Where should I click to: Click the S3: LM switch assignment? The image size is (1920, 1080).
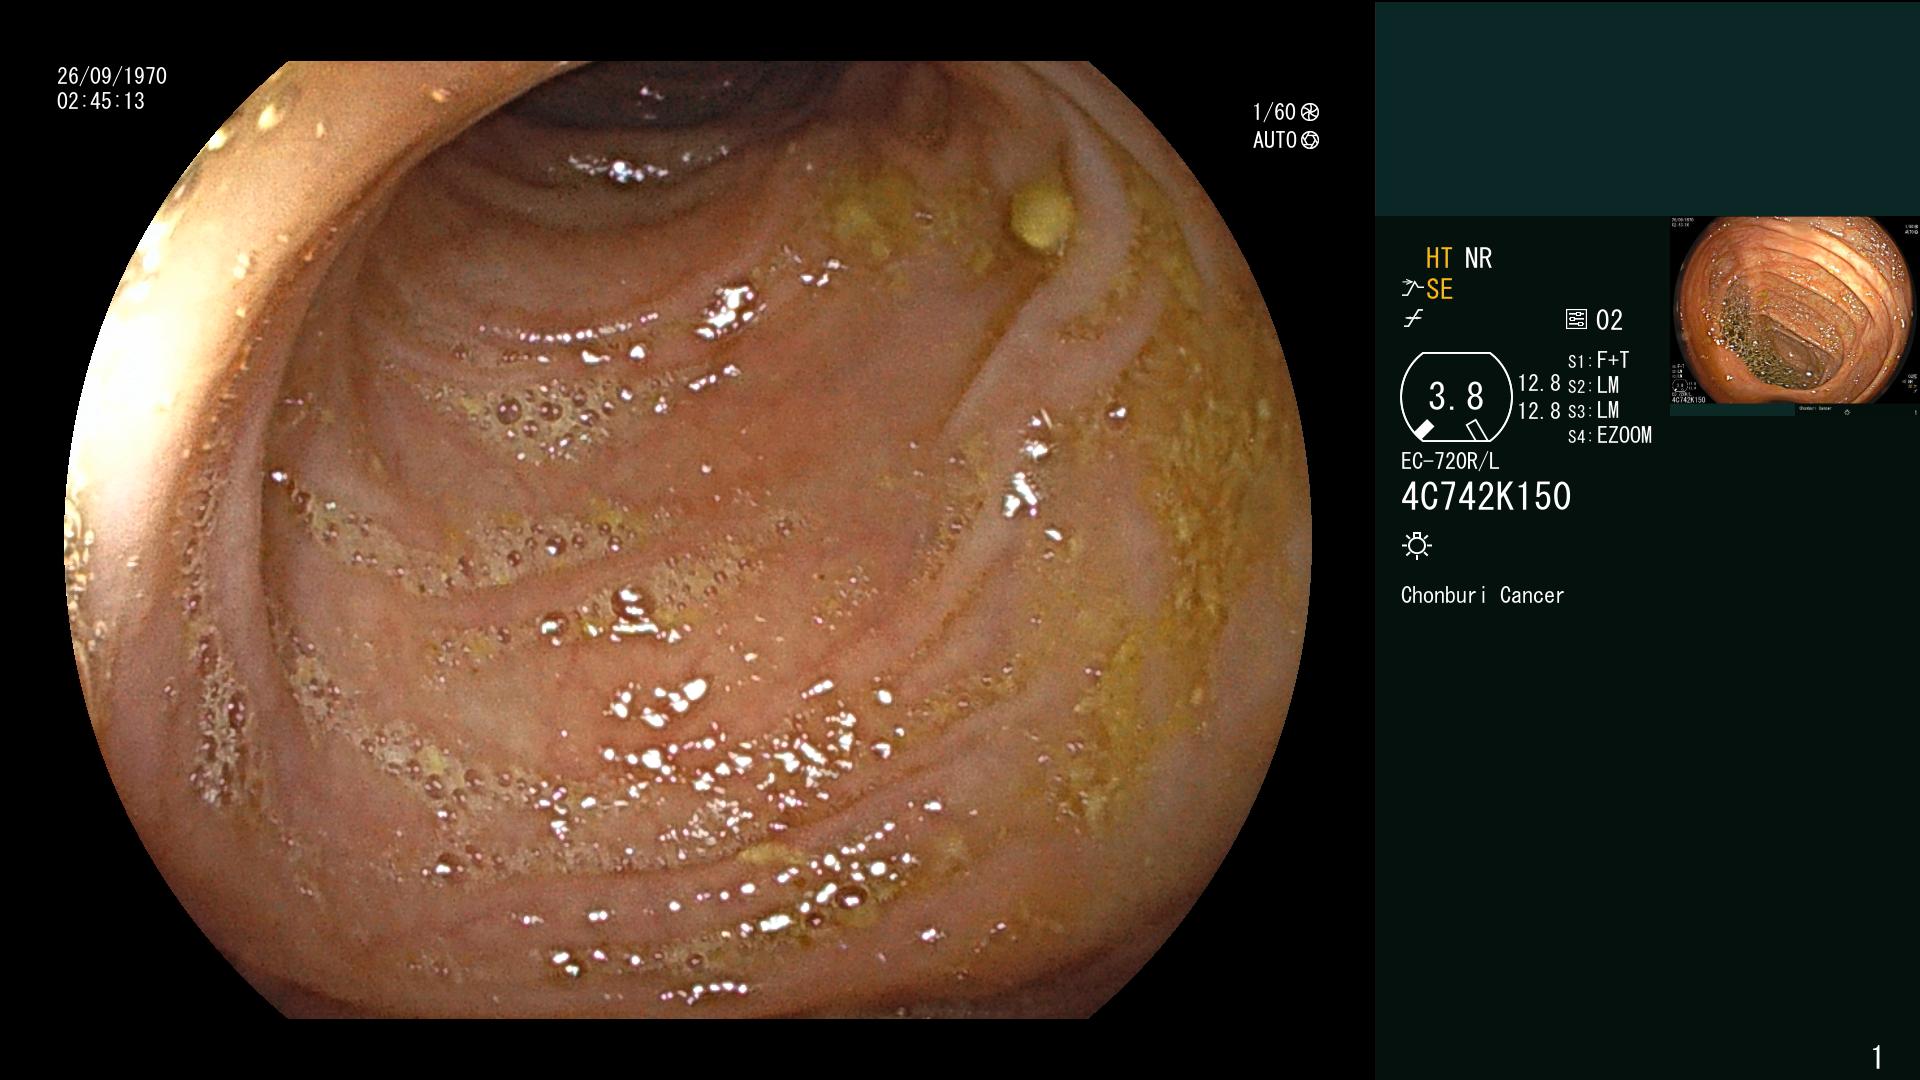(1593, 410)
